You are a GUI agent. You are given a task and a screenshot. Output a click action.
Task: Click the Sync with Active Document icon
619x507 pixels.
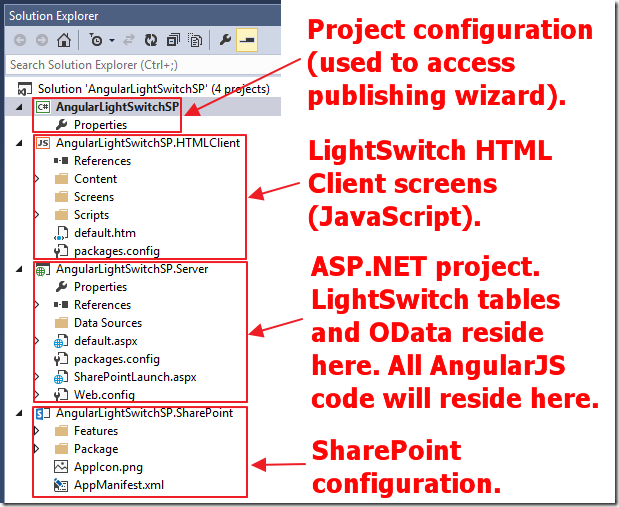coord(129,40)
